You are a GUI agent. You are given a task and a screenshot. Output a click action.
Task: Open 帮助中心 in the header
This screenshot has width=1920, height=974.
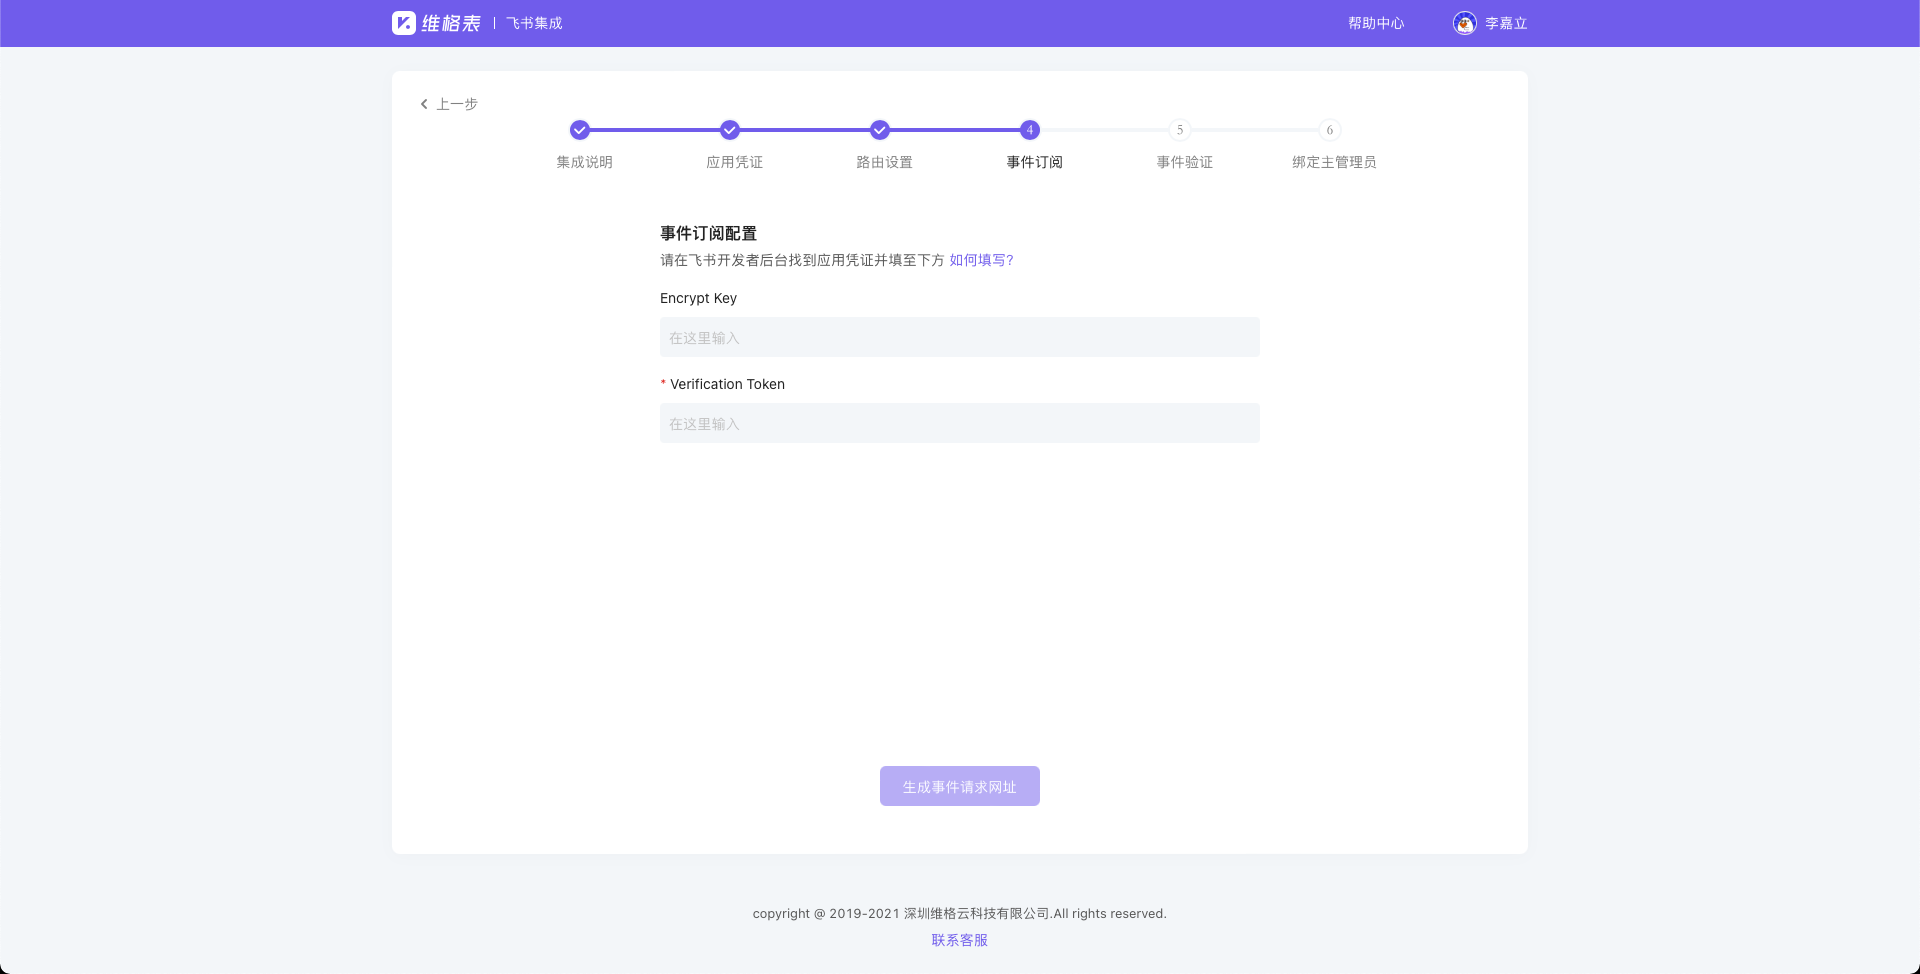click(x=1376, y=23)
